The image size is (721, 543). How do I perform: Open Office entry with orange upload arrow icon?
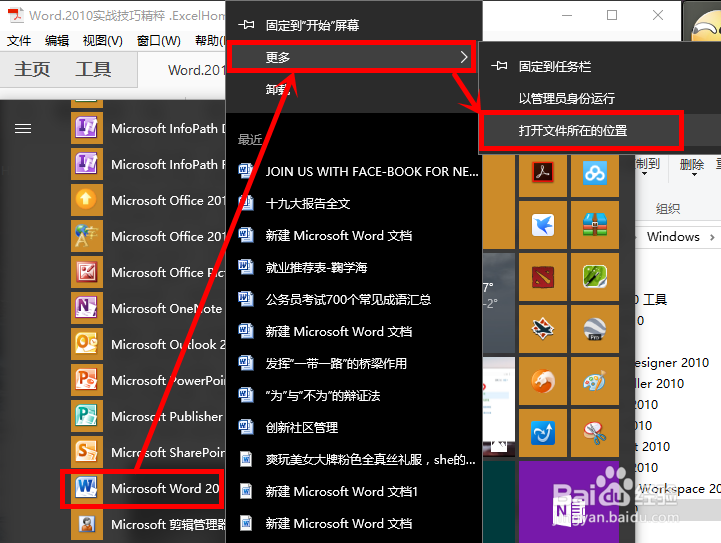pos(148,200)
